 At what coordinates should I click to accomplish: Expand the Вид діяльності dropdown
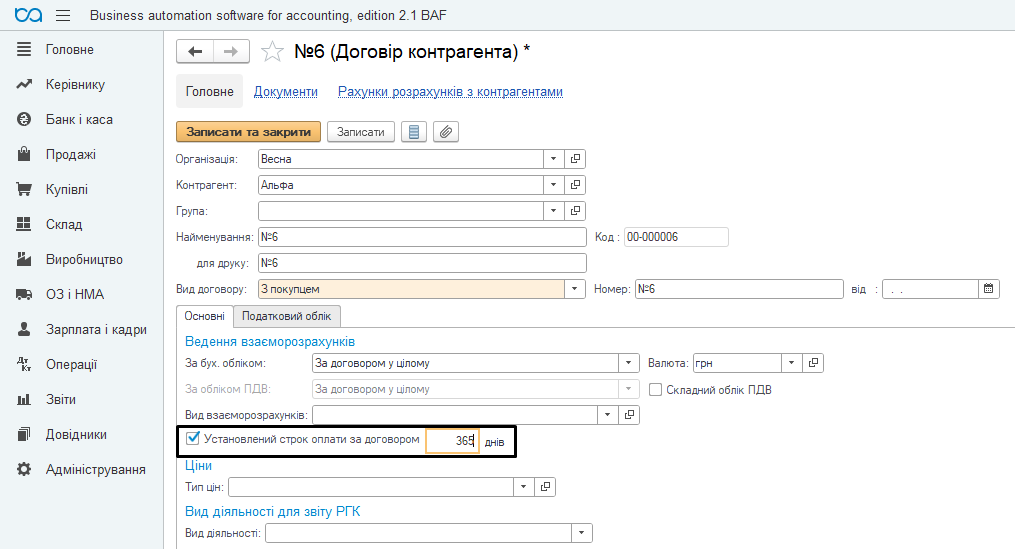coord(582,533)
